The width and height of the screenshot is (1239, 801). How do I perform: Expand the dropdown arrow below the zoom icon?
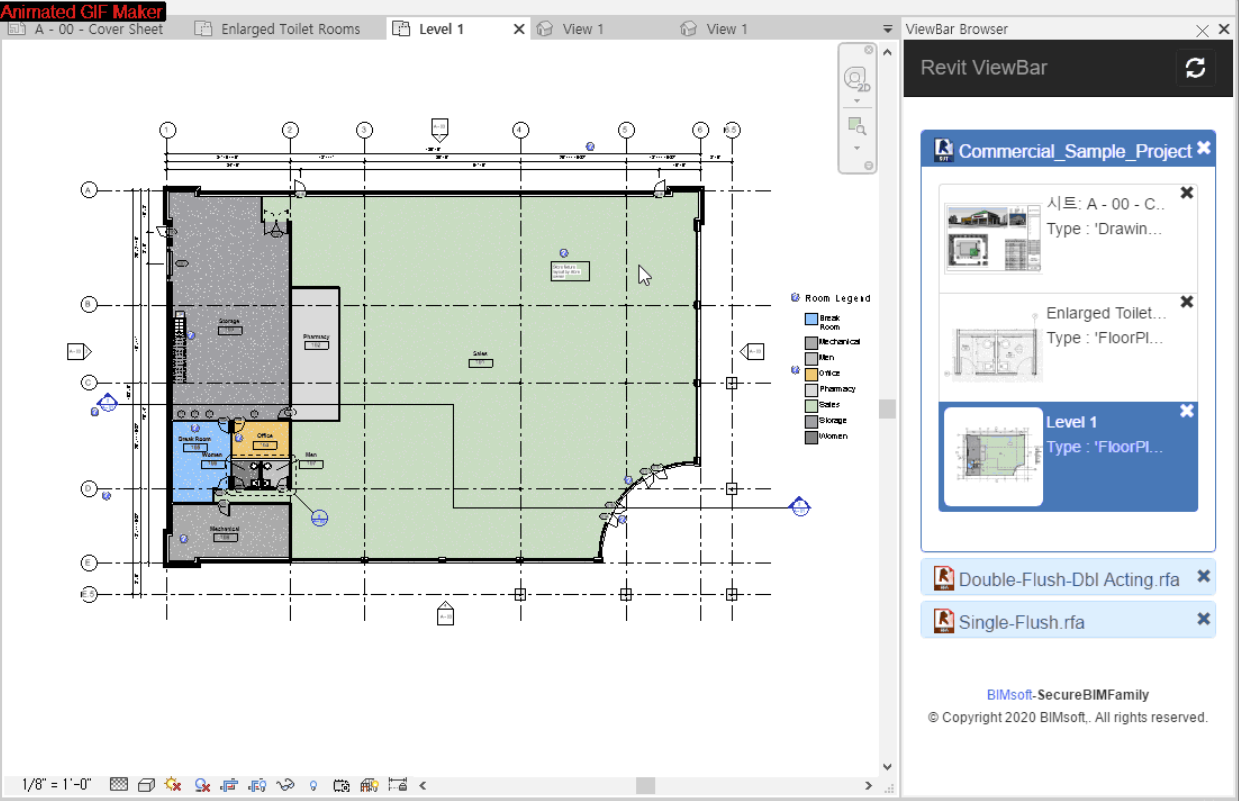pos(856,148)
